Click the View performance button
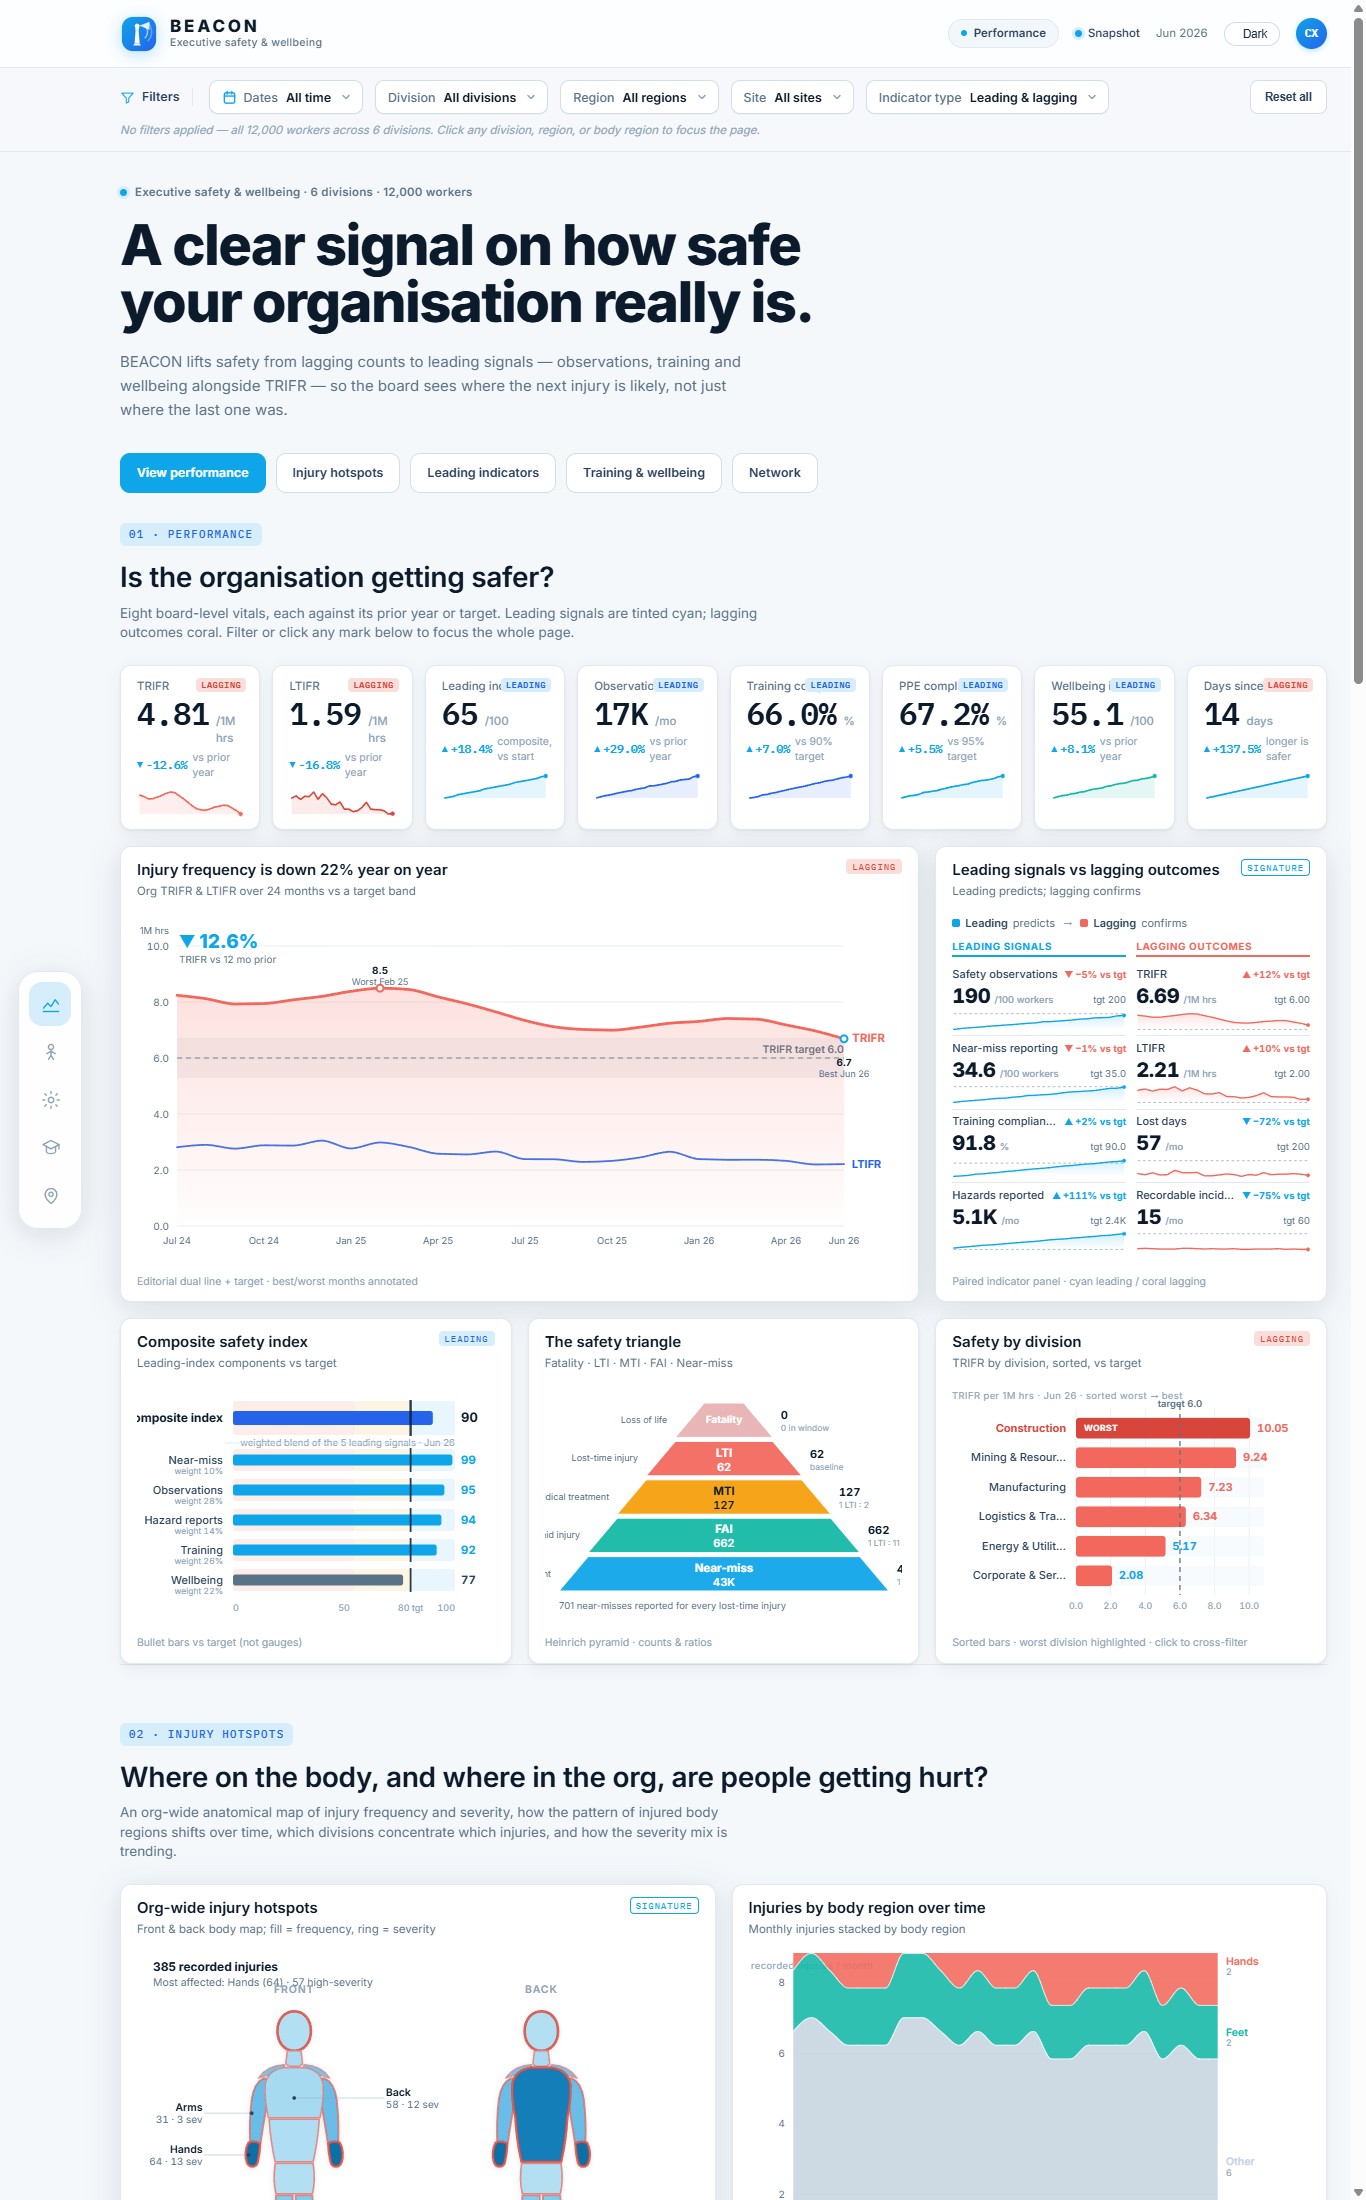1366x2200 pixels. point(193,473)
